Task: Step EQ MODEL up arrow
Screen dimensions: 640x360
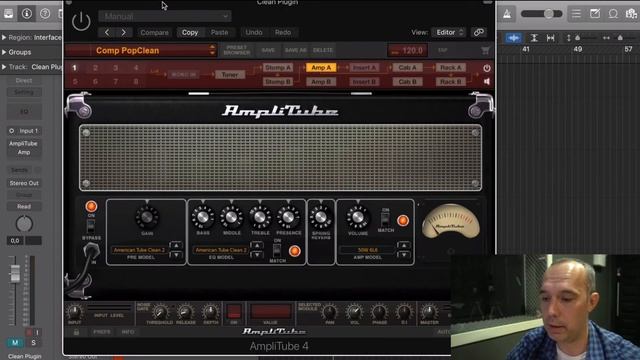Action: pyautogui.click(x=257, y=245)
